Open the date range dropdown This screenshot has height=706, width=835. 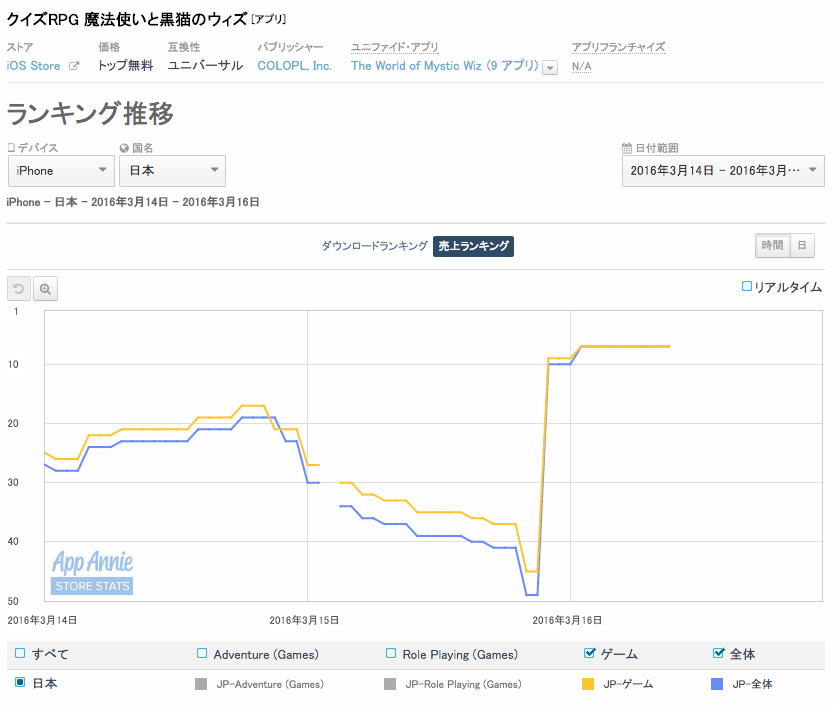pos(723,171)
